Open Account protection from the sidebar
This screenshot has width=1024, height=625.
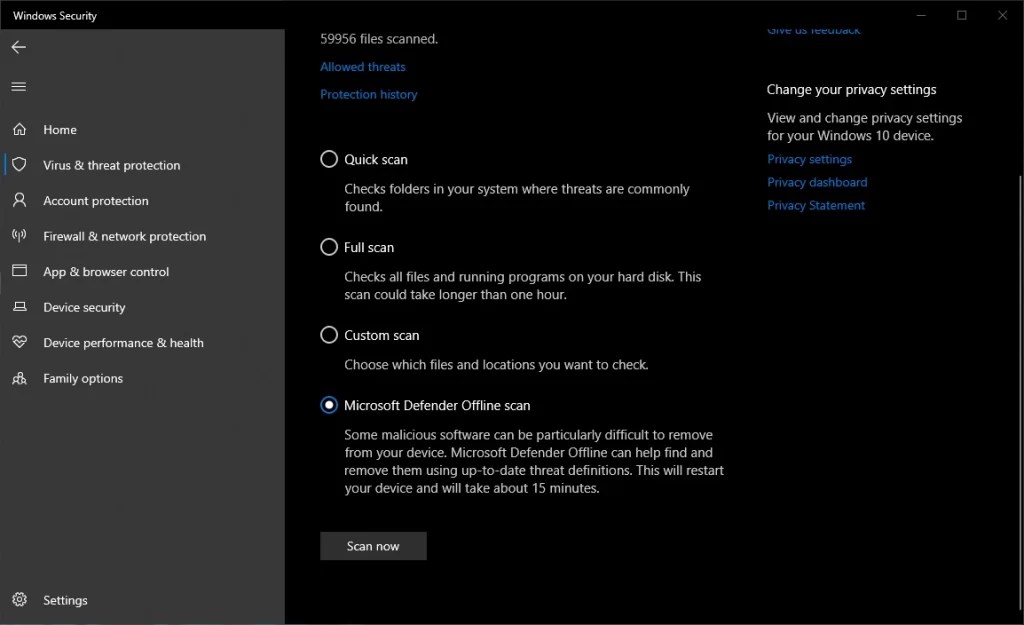tap(19, 200)
